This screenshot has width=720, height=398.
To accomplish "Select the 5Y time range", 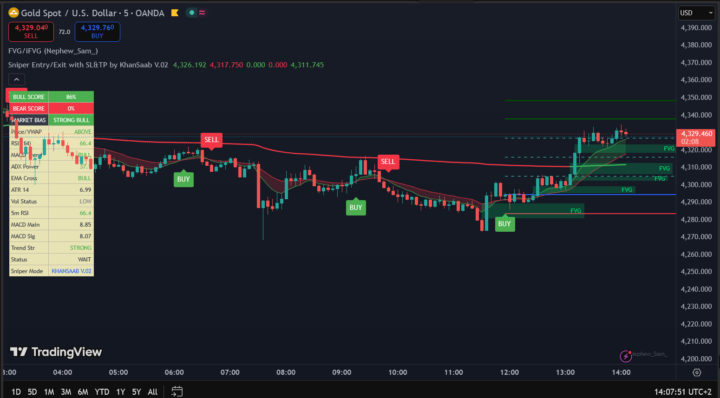I will [x=136, y=392].
